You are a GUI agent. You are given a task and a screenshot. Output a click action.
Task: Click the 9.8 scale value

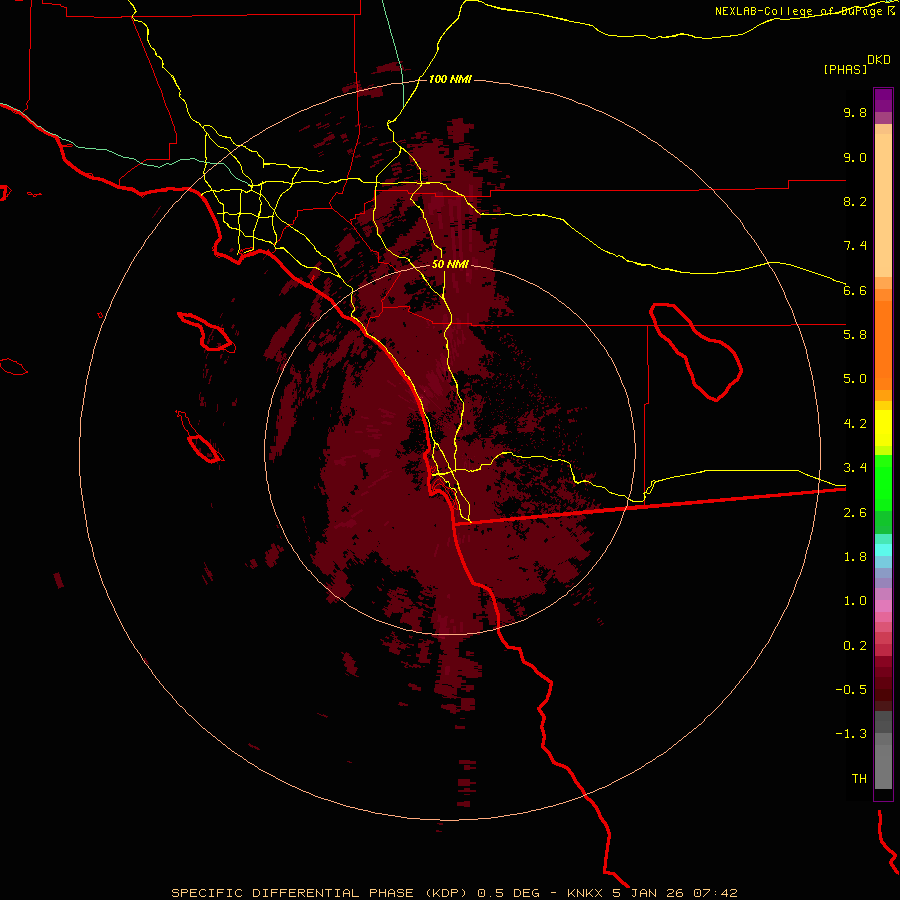pos(855,112)
